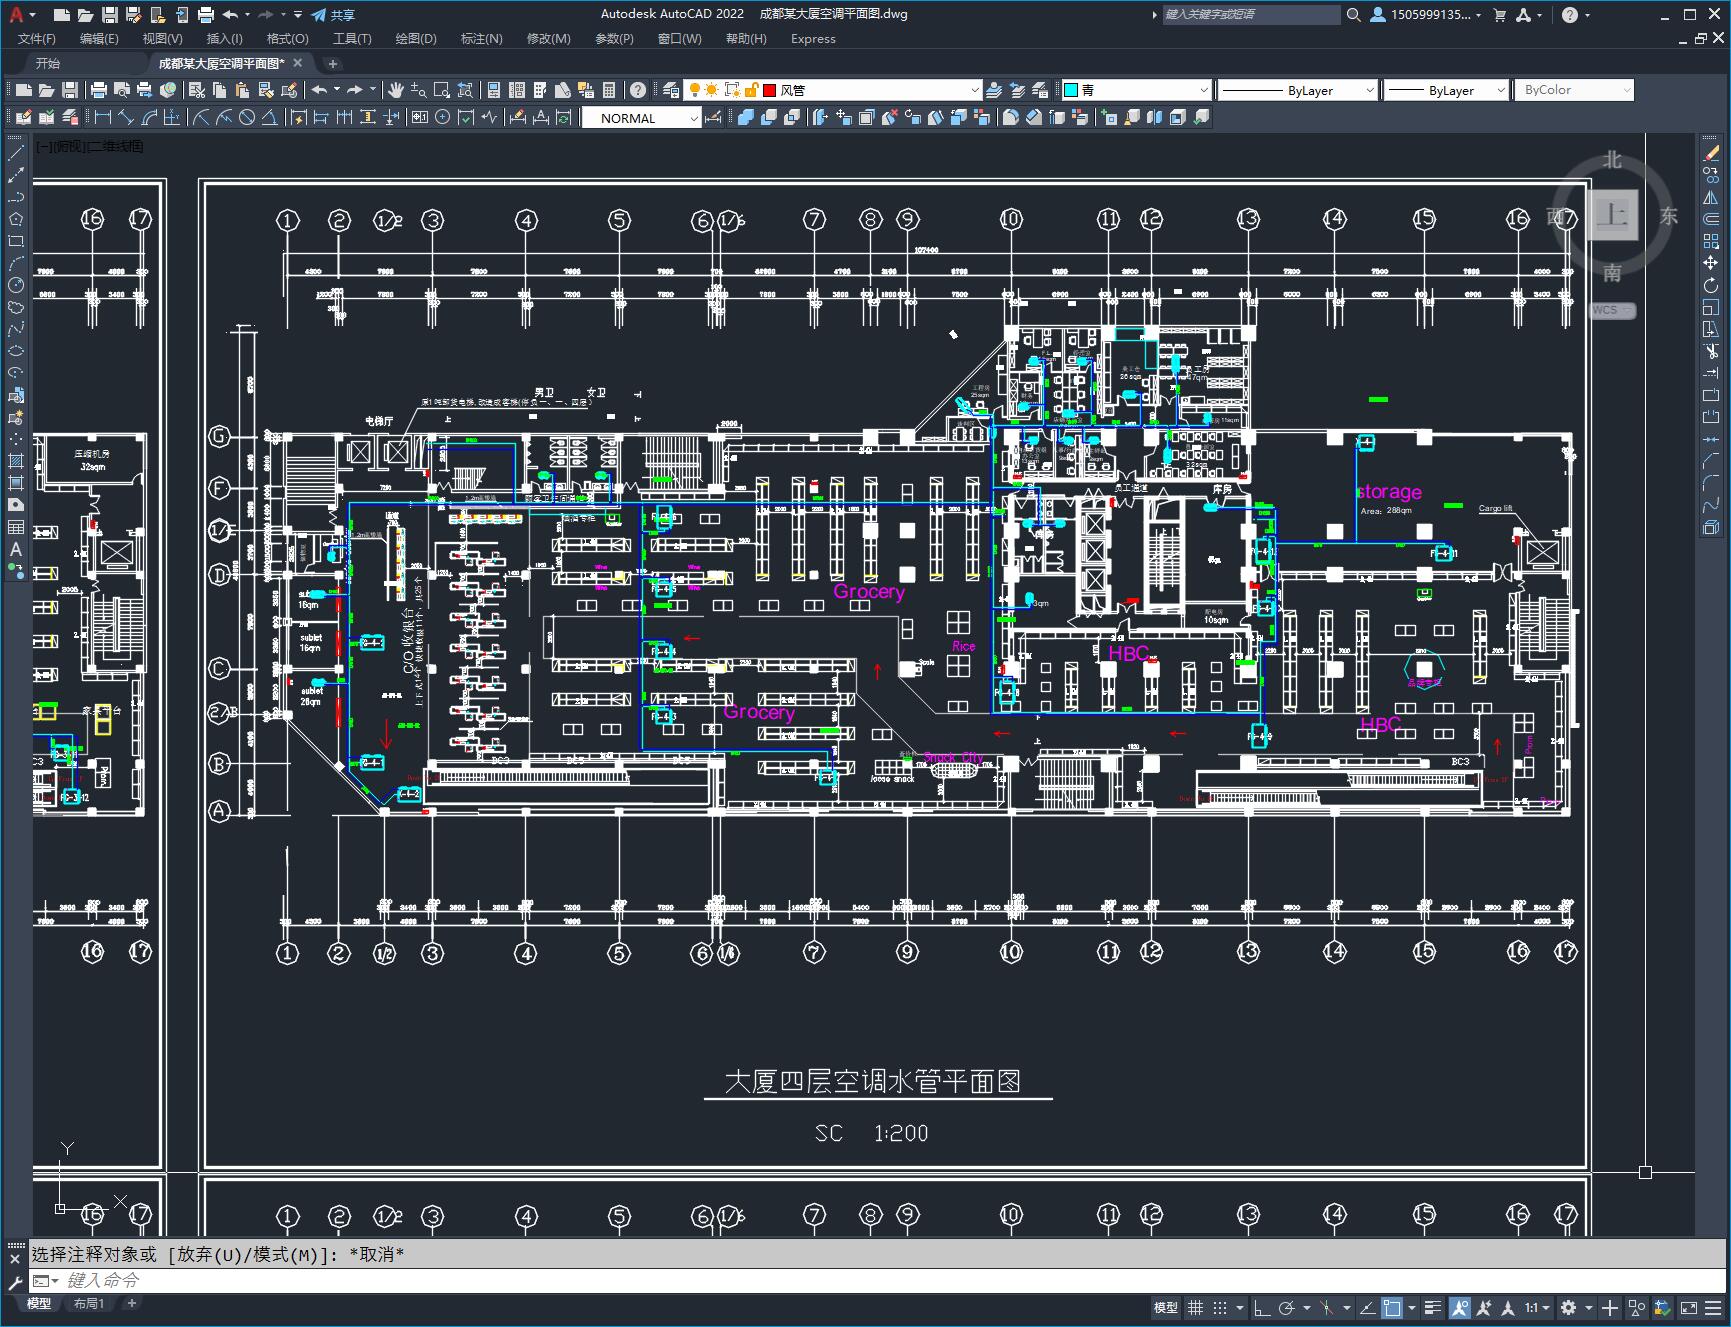
Task: Open the signed-in account dropdown 1505999135
Action: point(1426,15)
